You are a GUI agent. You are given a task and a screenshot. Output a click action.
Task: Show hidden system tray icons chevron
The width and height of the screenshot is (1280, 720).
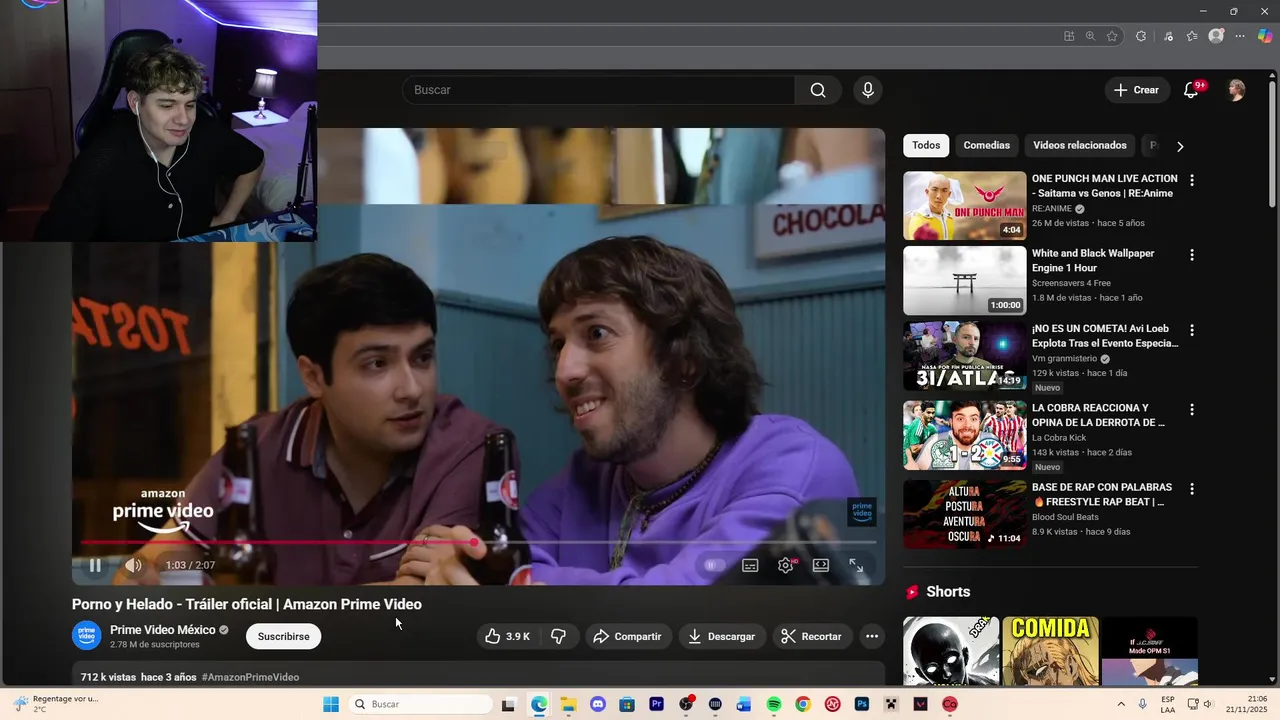pyautogui.click(x=1120, y=704)
